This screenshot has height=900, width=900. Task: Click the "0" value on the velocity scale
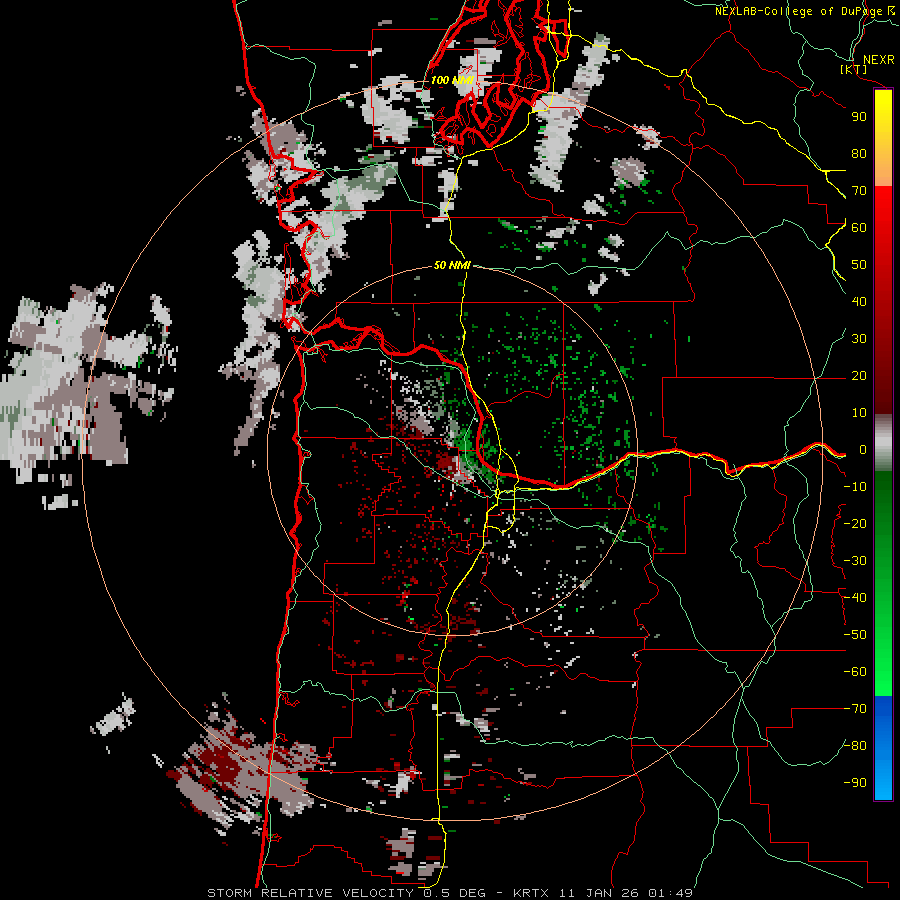[x=863, y=450]
